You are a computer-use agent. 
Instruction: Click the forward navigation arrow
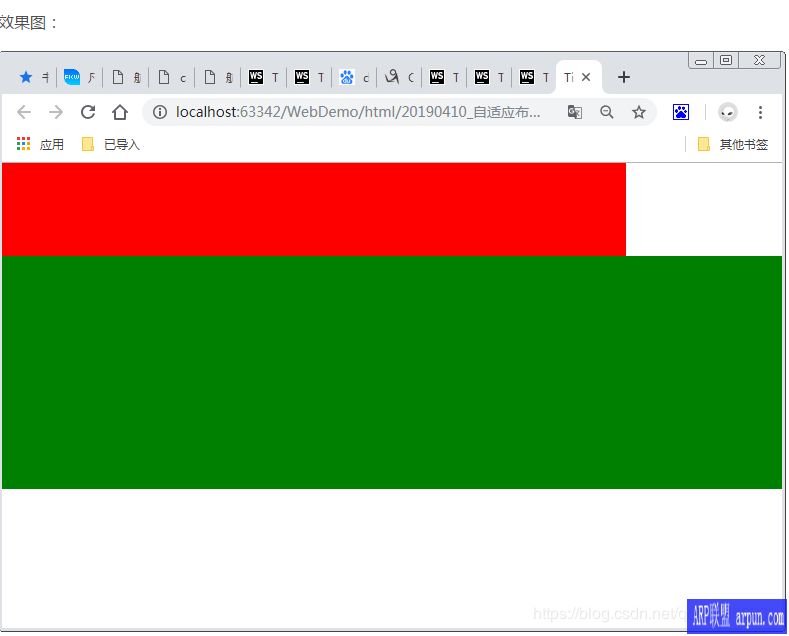pyautogui.click(x=56, y=112)
